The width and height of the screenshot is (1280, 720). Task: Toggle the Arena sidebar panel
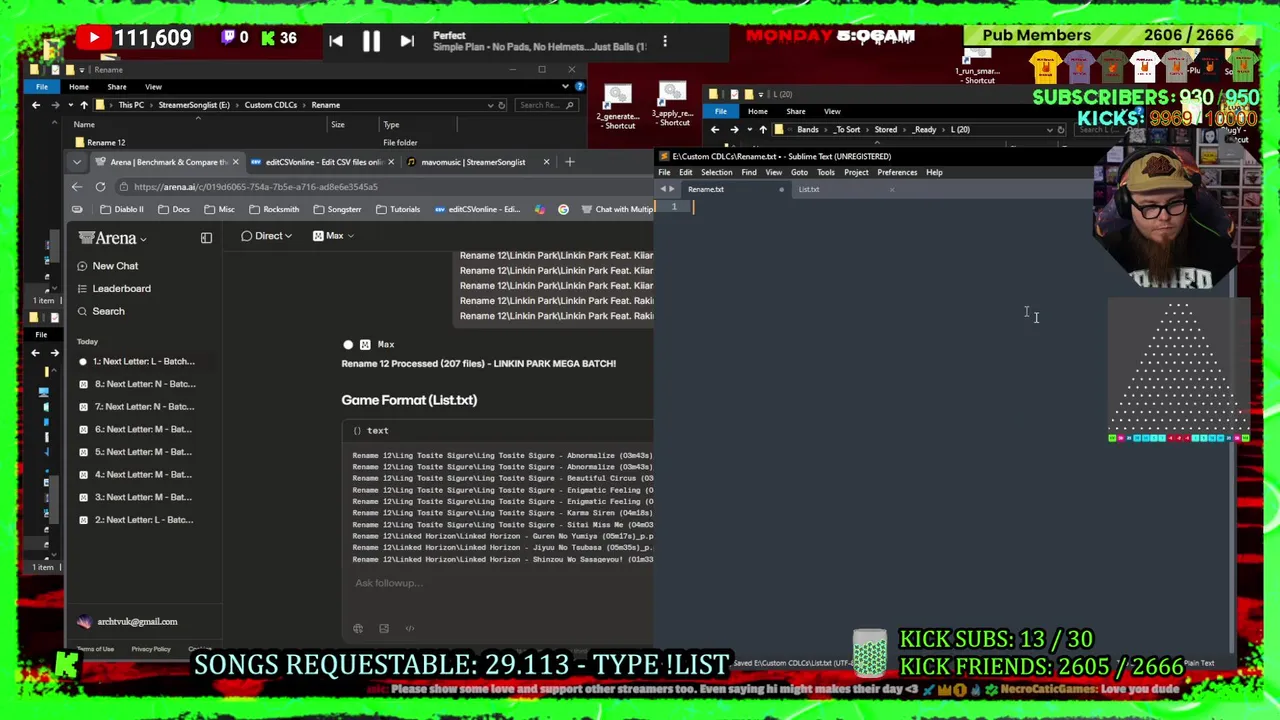pos(206,238)
